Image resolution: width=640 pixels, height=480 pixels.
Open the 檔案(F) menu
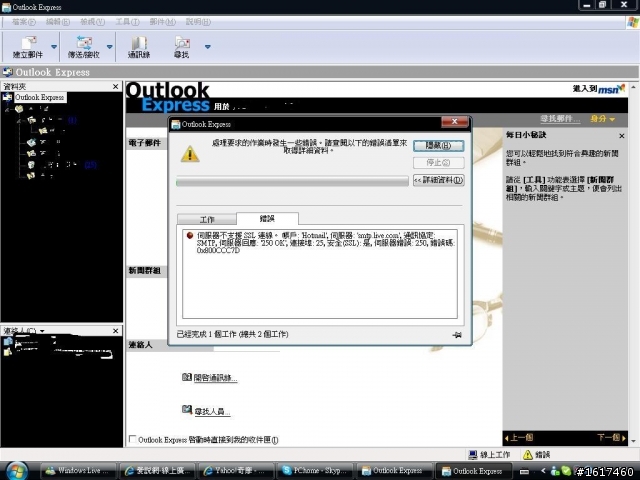pyautogui.click(x=24, y=22)
